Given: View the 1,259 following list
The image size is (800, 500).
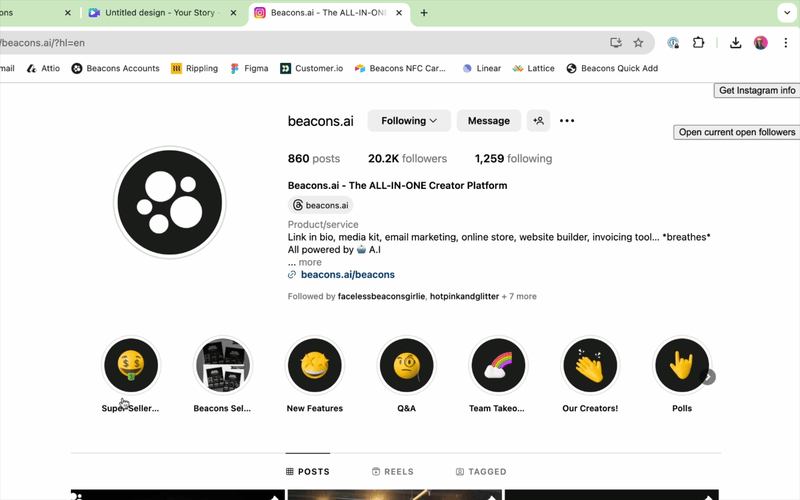Looking at the screenshot, I should (513, 159).
